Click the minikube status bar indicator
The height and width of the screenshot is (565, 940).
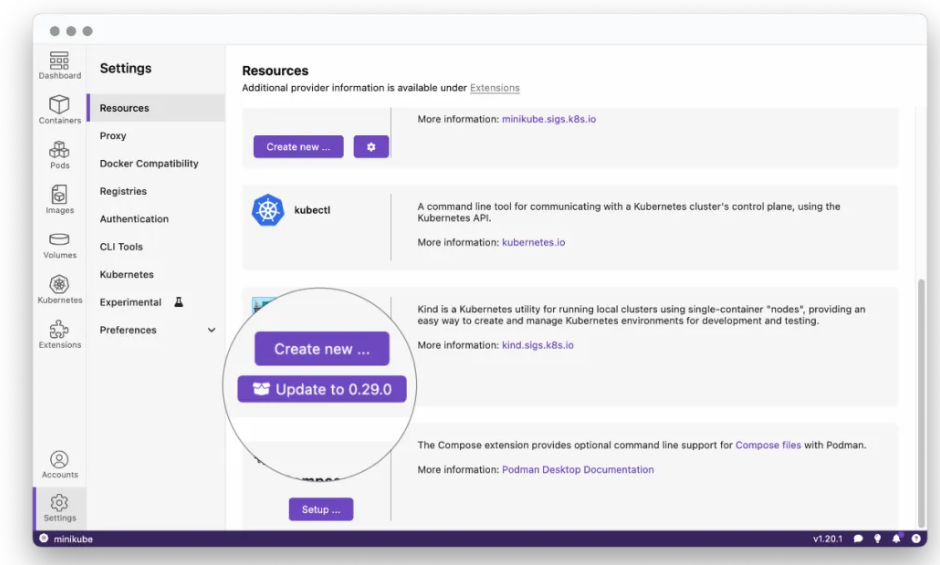[x=66, y=539]
